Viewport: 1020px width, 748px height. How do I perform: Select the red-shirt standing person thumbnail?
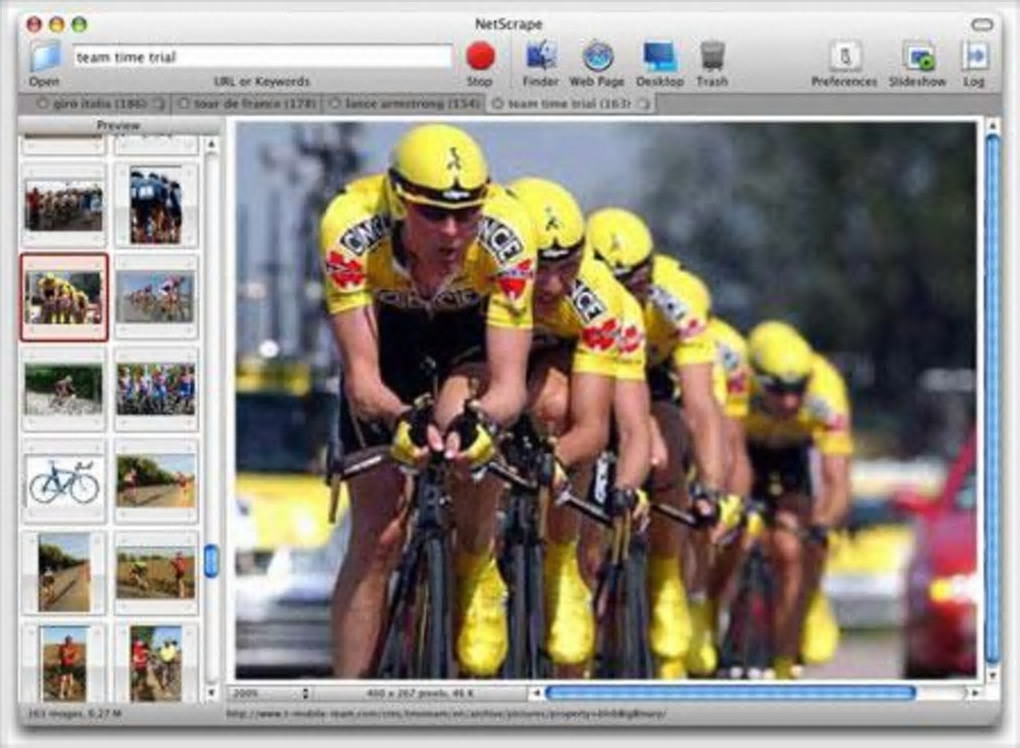(x=64, y=663)
